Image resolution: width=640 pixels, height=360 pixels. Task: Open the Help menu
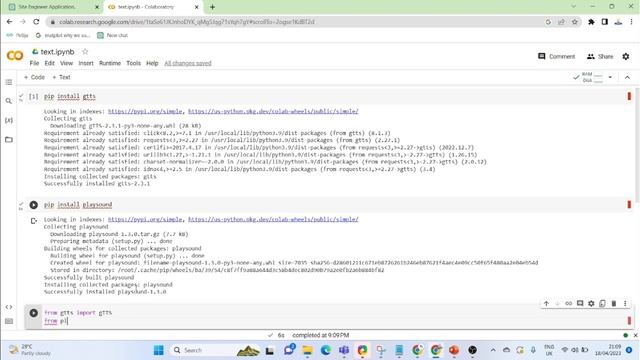pos(152,63)
